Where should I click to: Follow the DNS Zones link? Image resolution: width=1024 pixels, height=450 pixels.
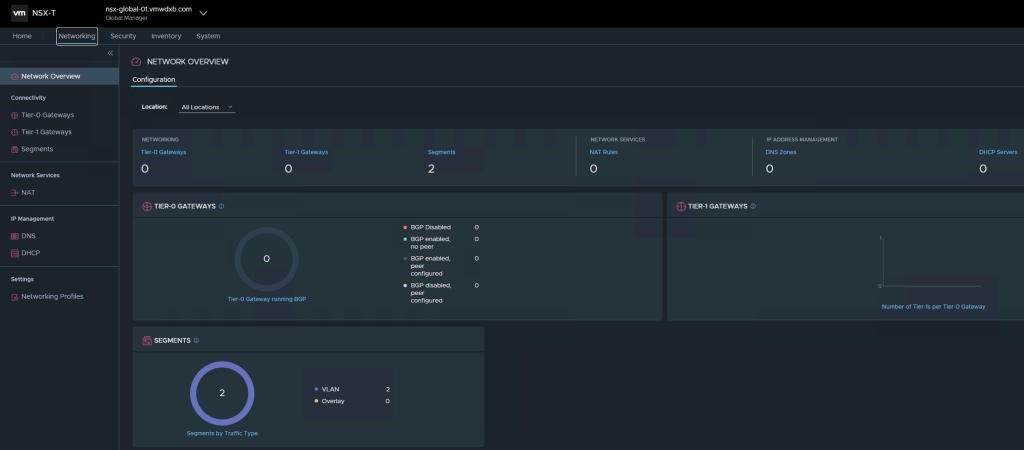coord(779,152)
